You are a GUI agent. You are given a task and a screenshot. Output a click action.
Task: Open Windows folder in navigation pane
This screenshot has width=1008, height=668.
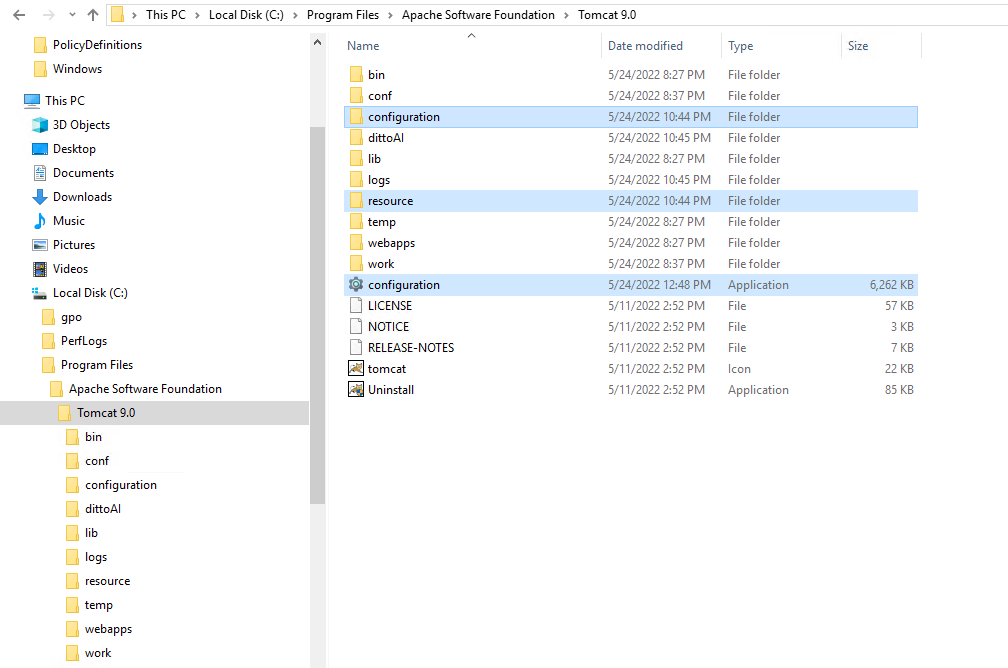[77, 69]
